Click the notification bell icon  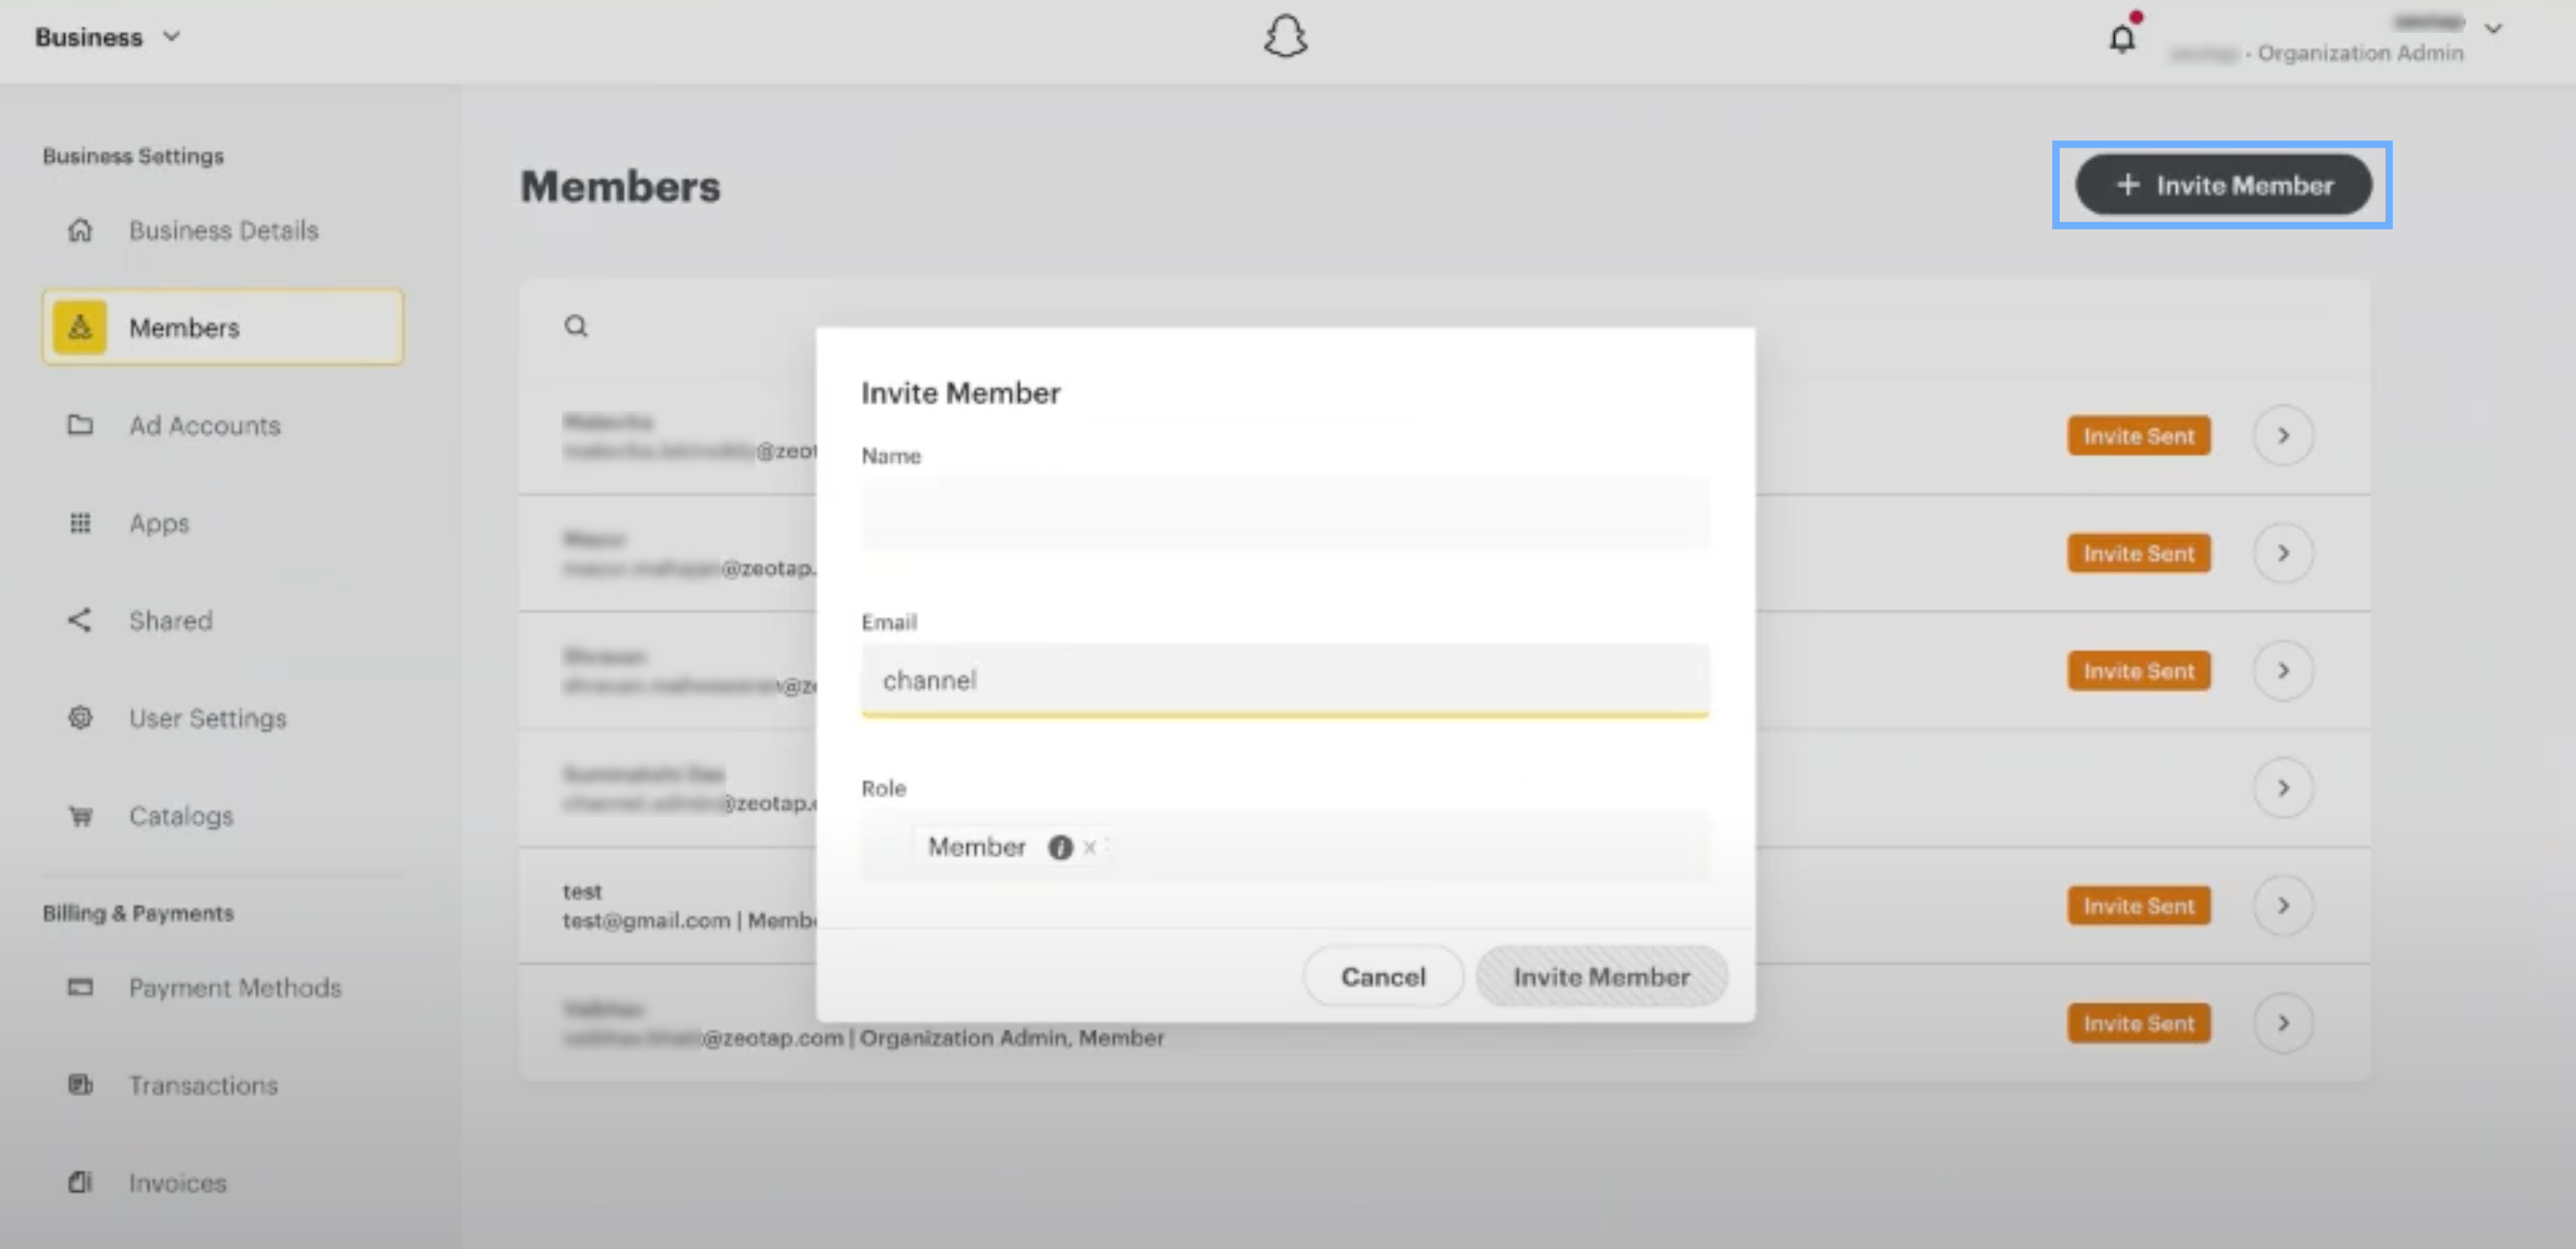pyautogui.click(x=2121, y=38)
